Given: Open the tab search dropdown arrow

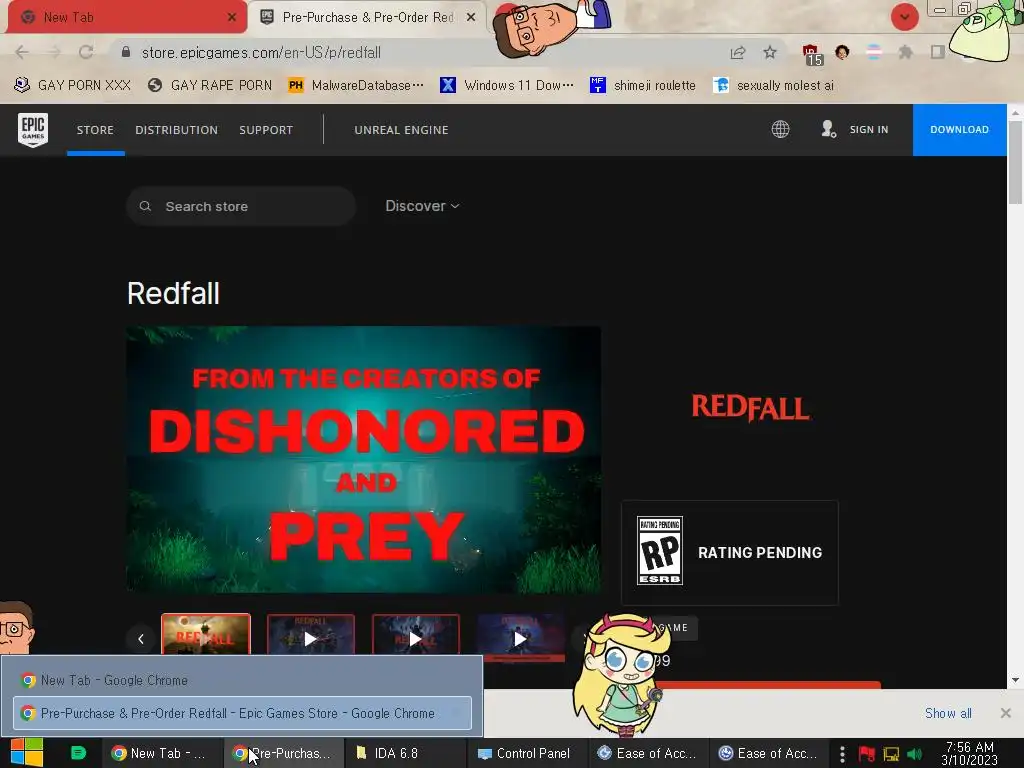Looking at the screenshot, I should click(904, 17).
